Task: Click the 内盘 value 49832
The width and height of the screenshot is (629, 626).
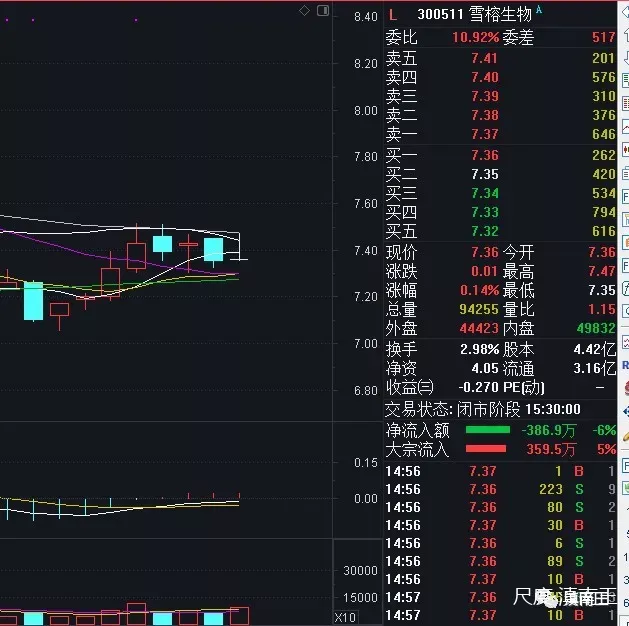Action: pyautogui.click(x=596, y=329)
